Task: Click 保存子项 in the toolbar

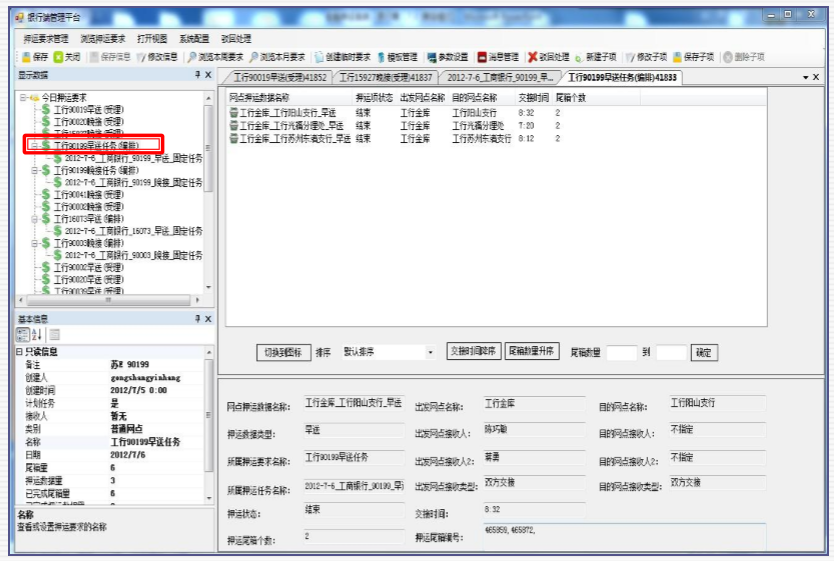Action: (x=693, y=57)
